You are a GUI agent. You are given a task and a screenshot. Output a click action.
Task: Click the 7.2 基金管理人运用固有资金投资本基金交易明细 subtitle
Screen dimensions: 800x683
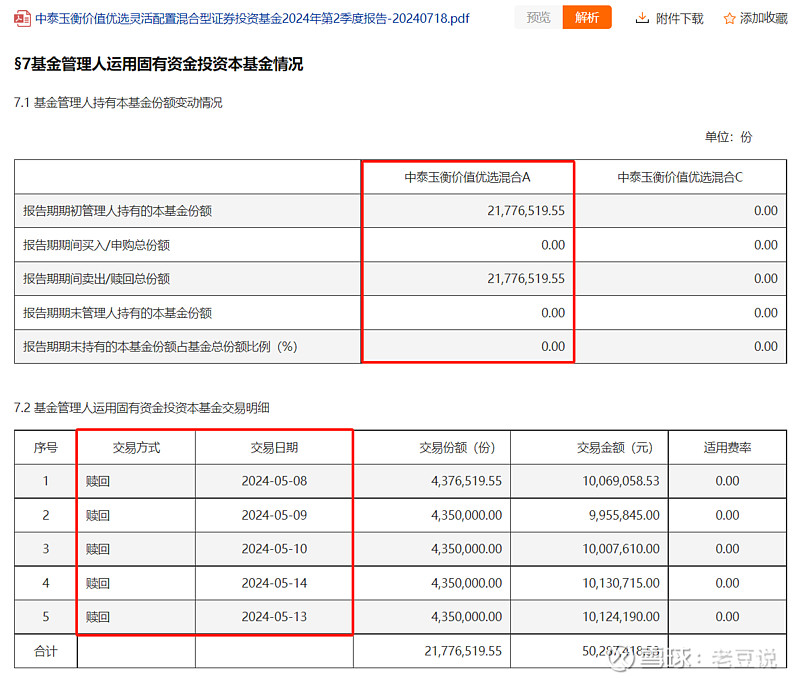click(141, 408)
